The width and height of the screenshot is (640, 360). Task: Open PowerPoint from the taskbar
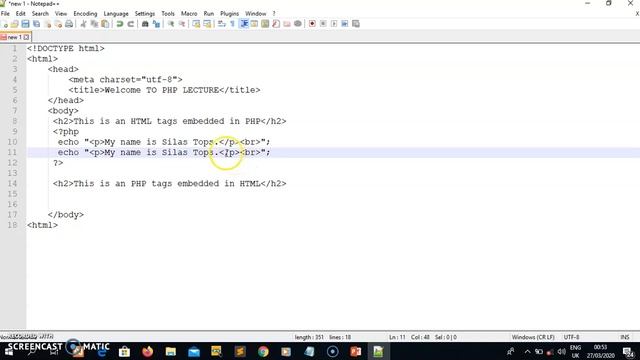pos(356,351)
